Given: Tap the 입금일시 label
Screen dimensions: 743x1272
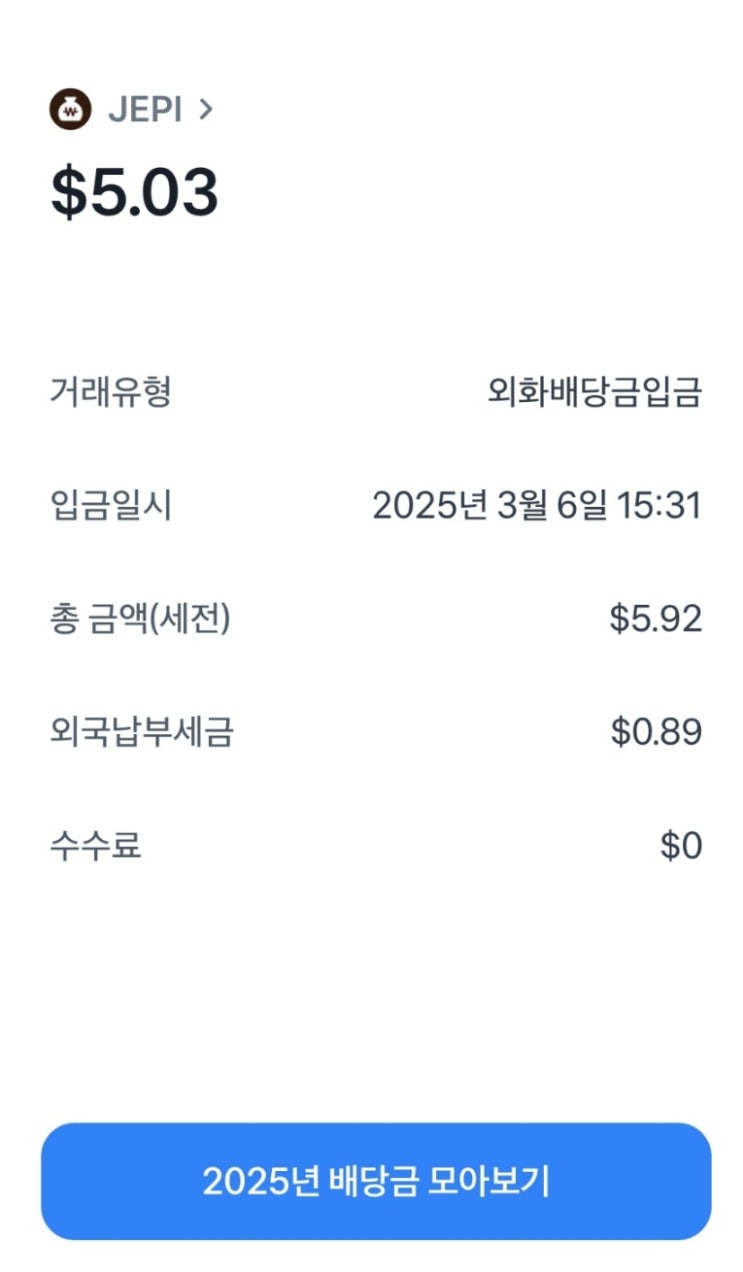Looking at the screenshot, I should 110,506.
